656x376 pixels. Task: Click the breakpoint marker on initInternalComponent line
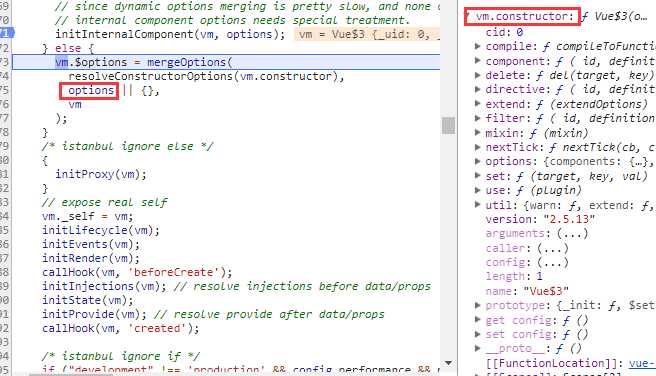[x=7, y=33]
